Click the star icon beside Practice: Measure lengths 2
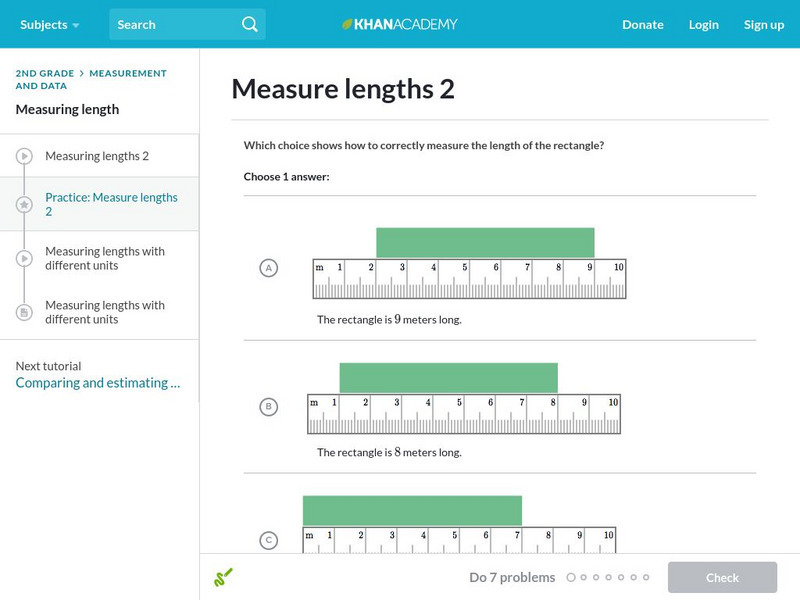800x600 pixels. point(24,205)
